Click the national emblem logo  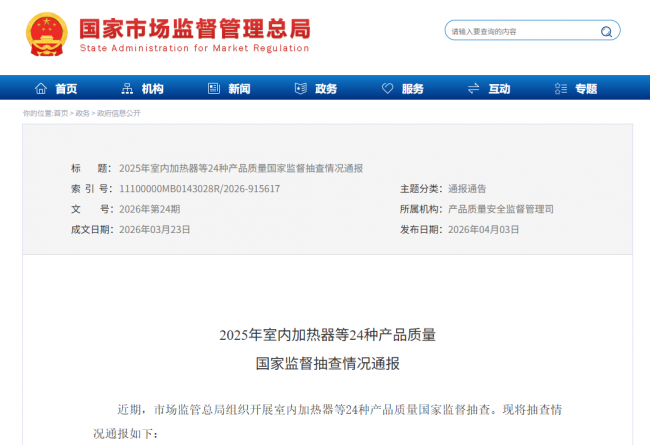(46, 34)
